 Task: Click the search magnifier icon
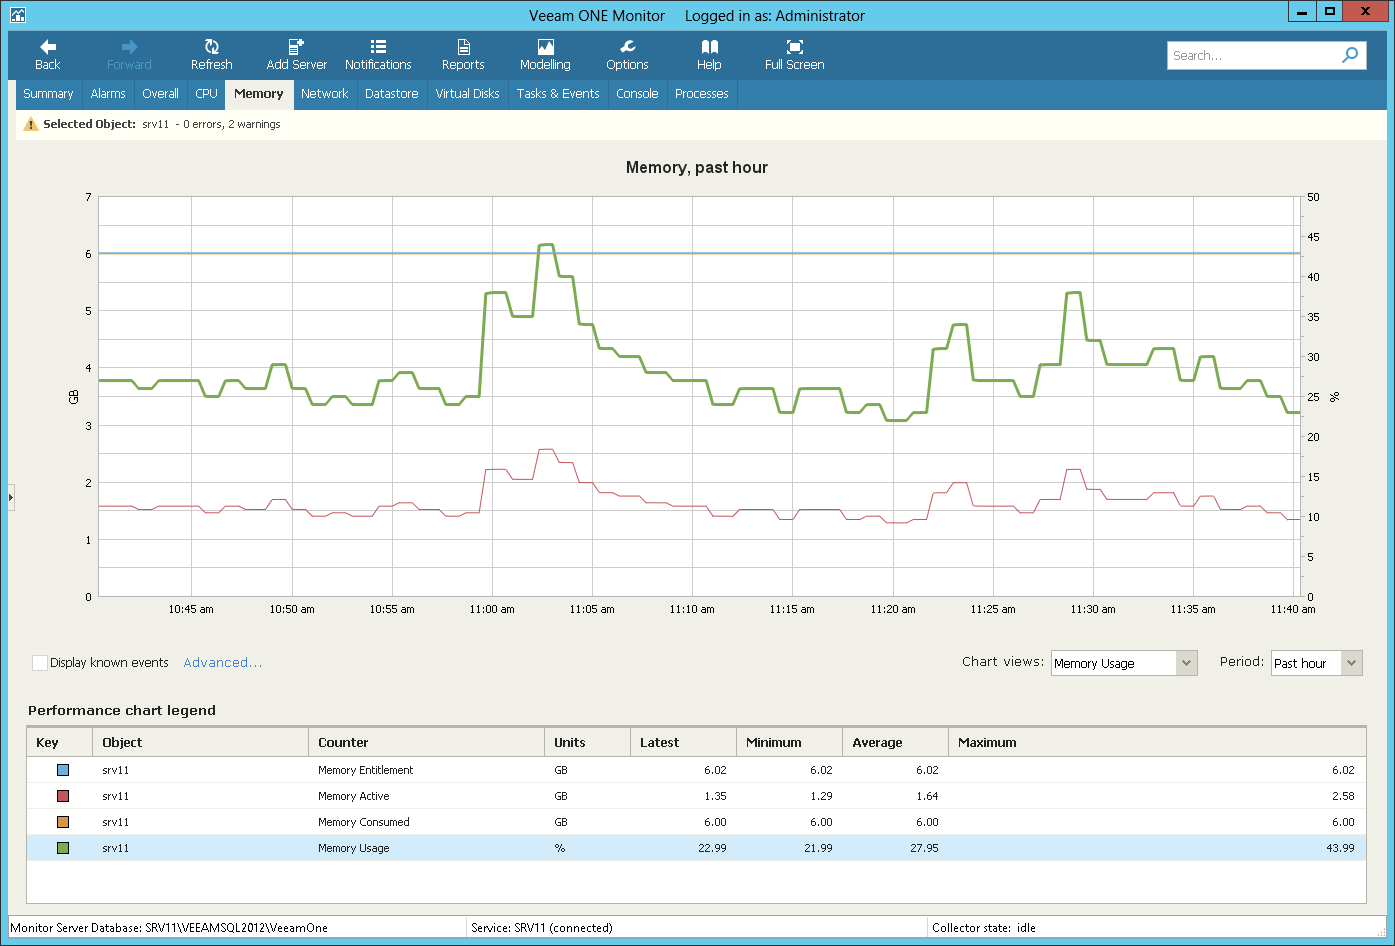[1350, 55]
